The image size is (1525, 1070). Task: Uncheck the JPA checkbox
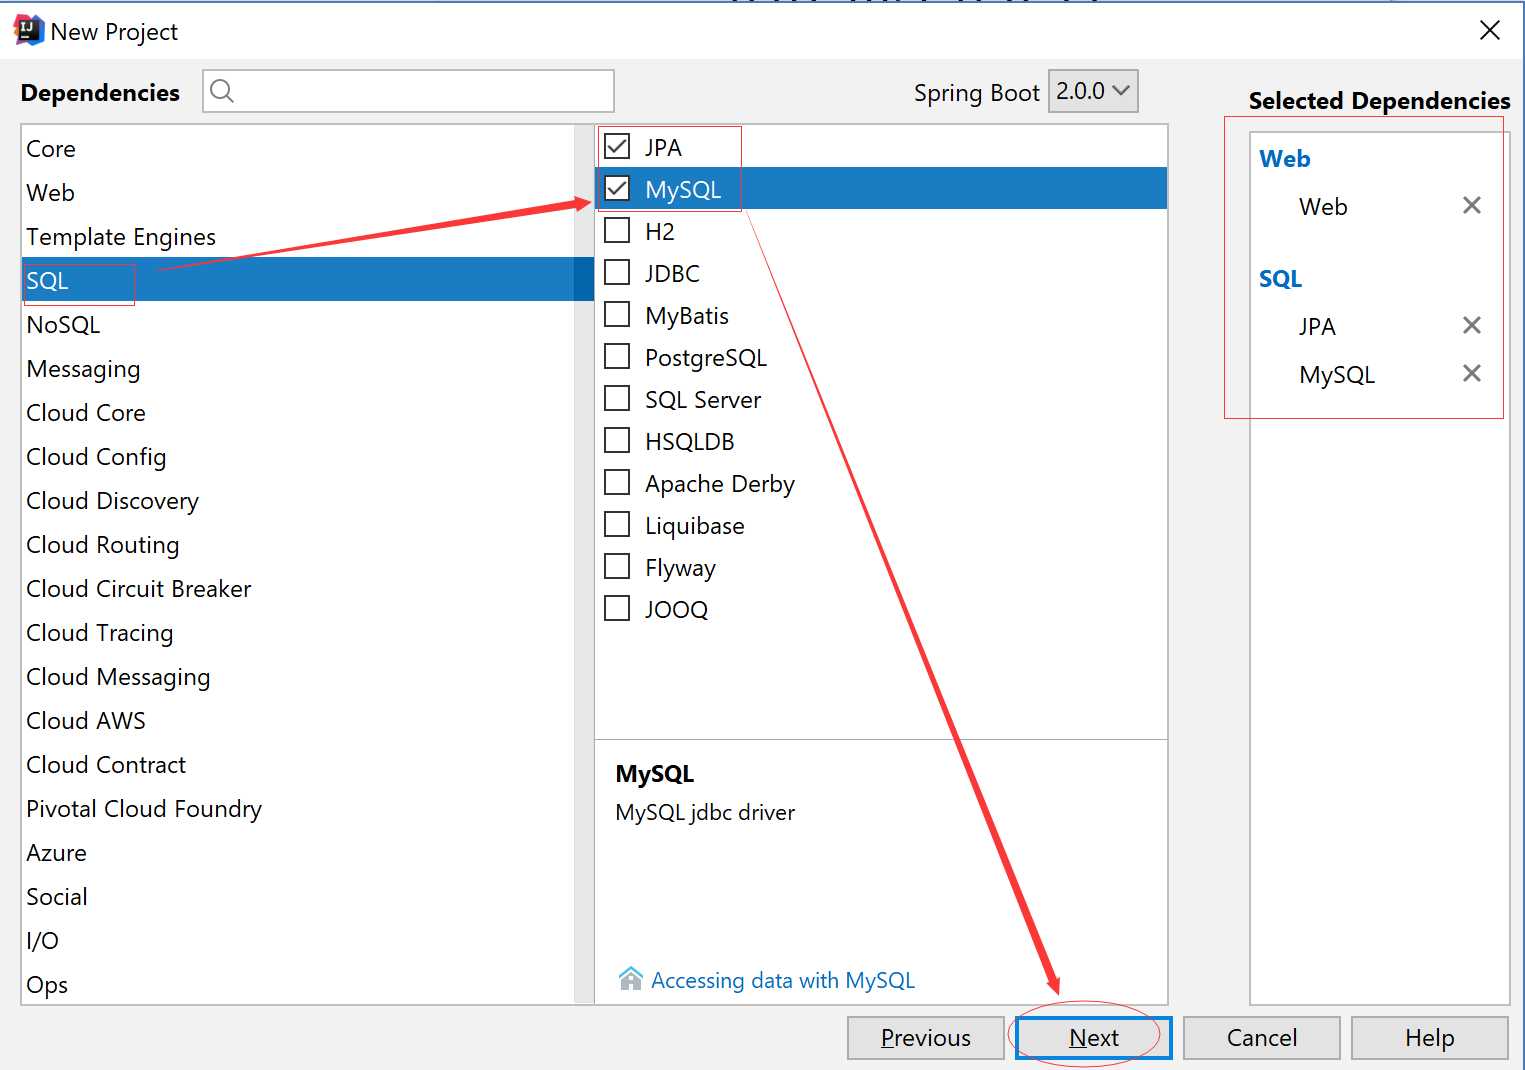(x=617, y=146)
